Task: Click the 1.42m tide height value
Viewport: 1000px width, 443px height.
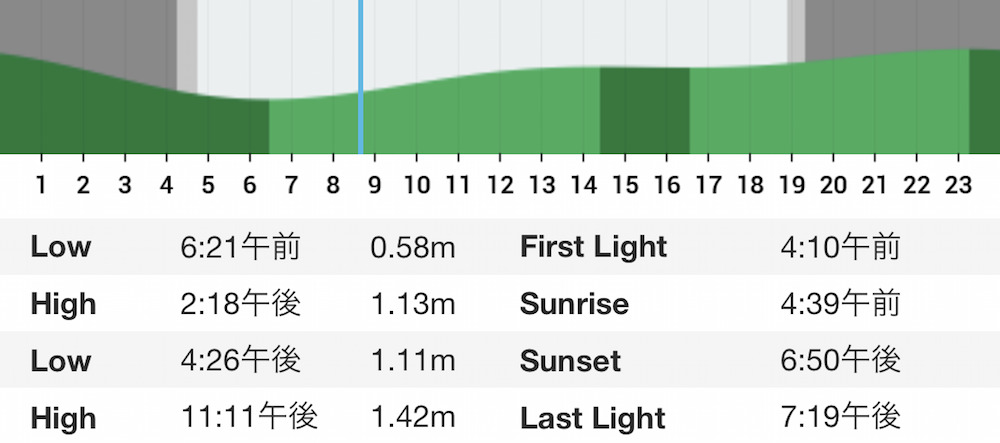Action: [413, 418]
